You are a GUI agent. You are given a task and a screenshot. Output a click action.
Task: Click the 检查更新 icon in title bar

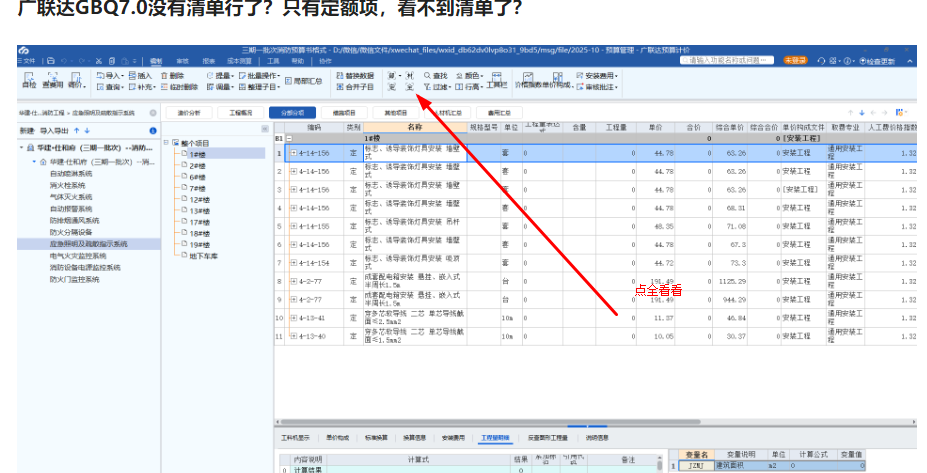[877, 61]
